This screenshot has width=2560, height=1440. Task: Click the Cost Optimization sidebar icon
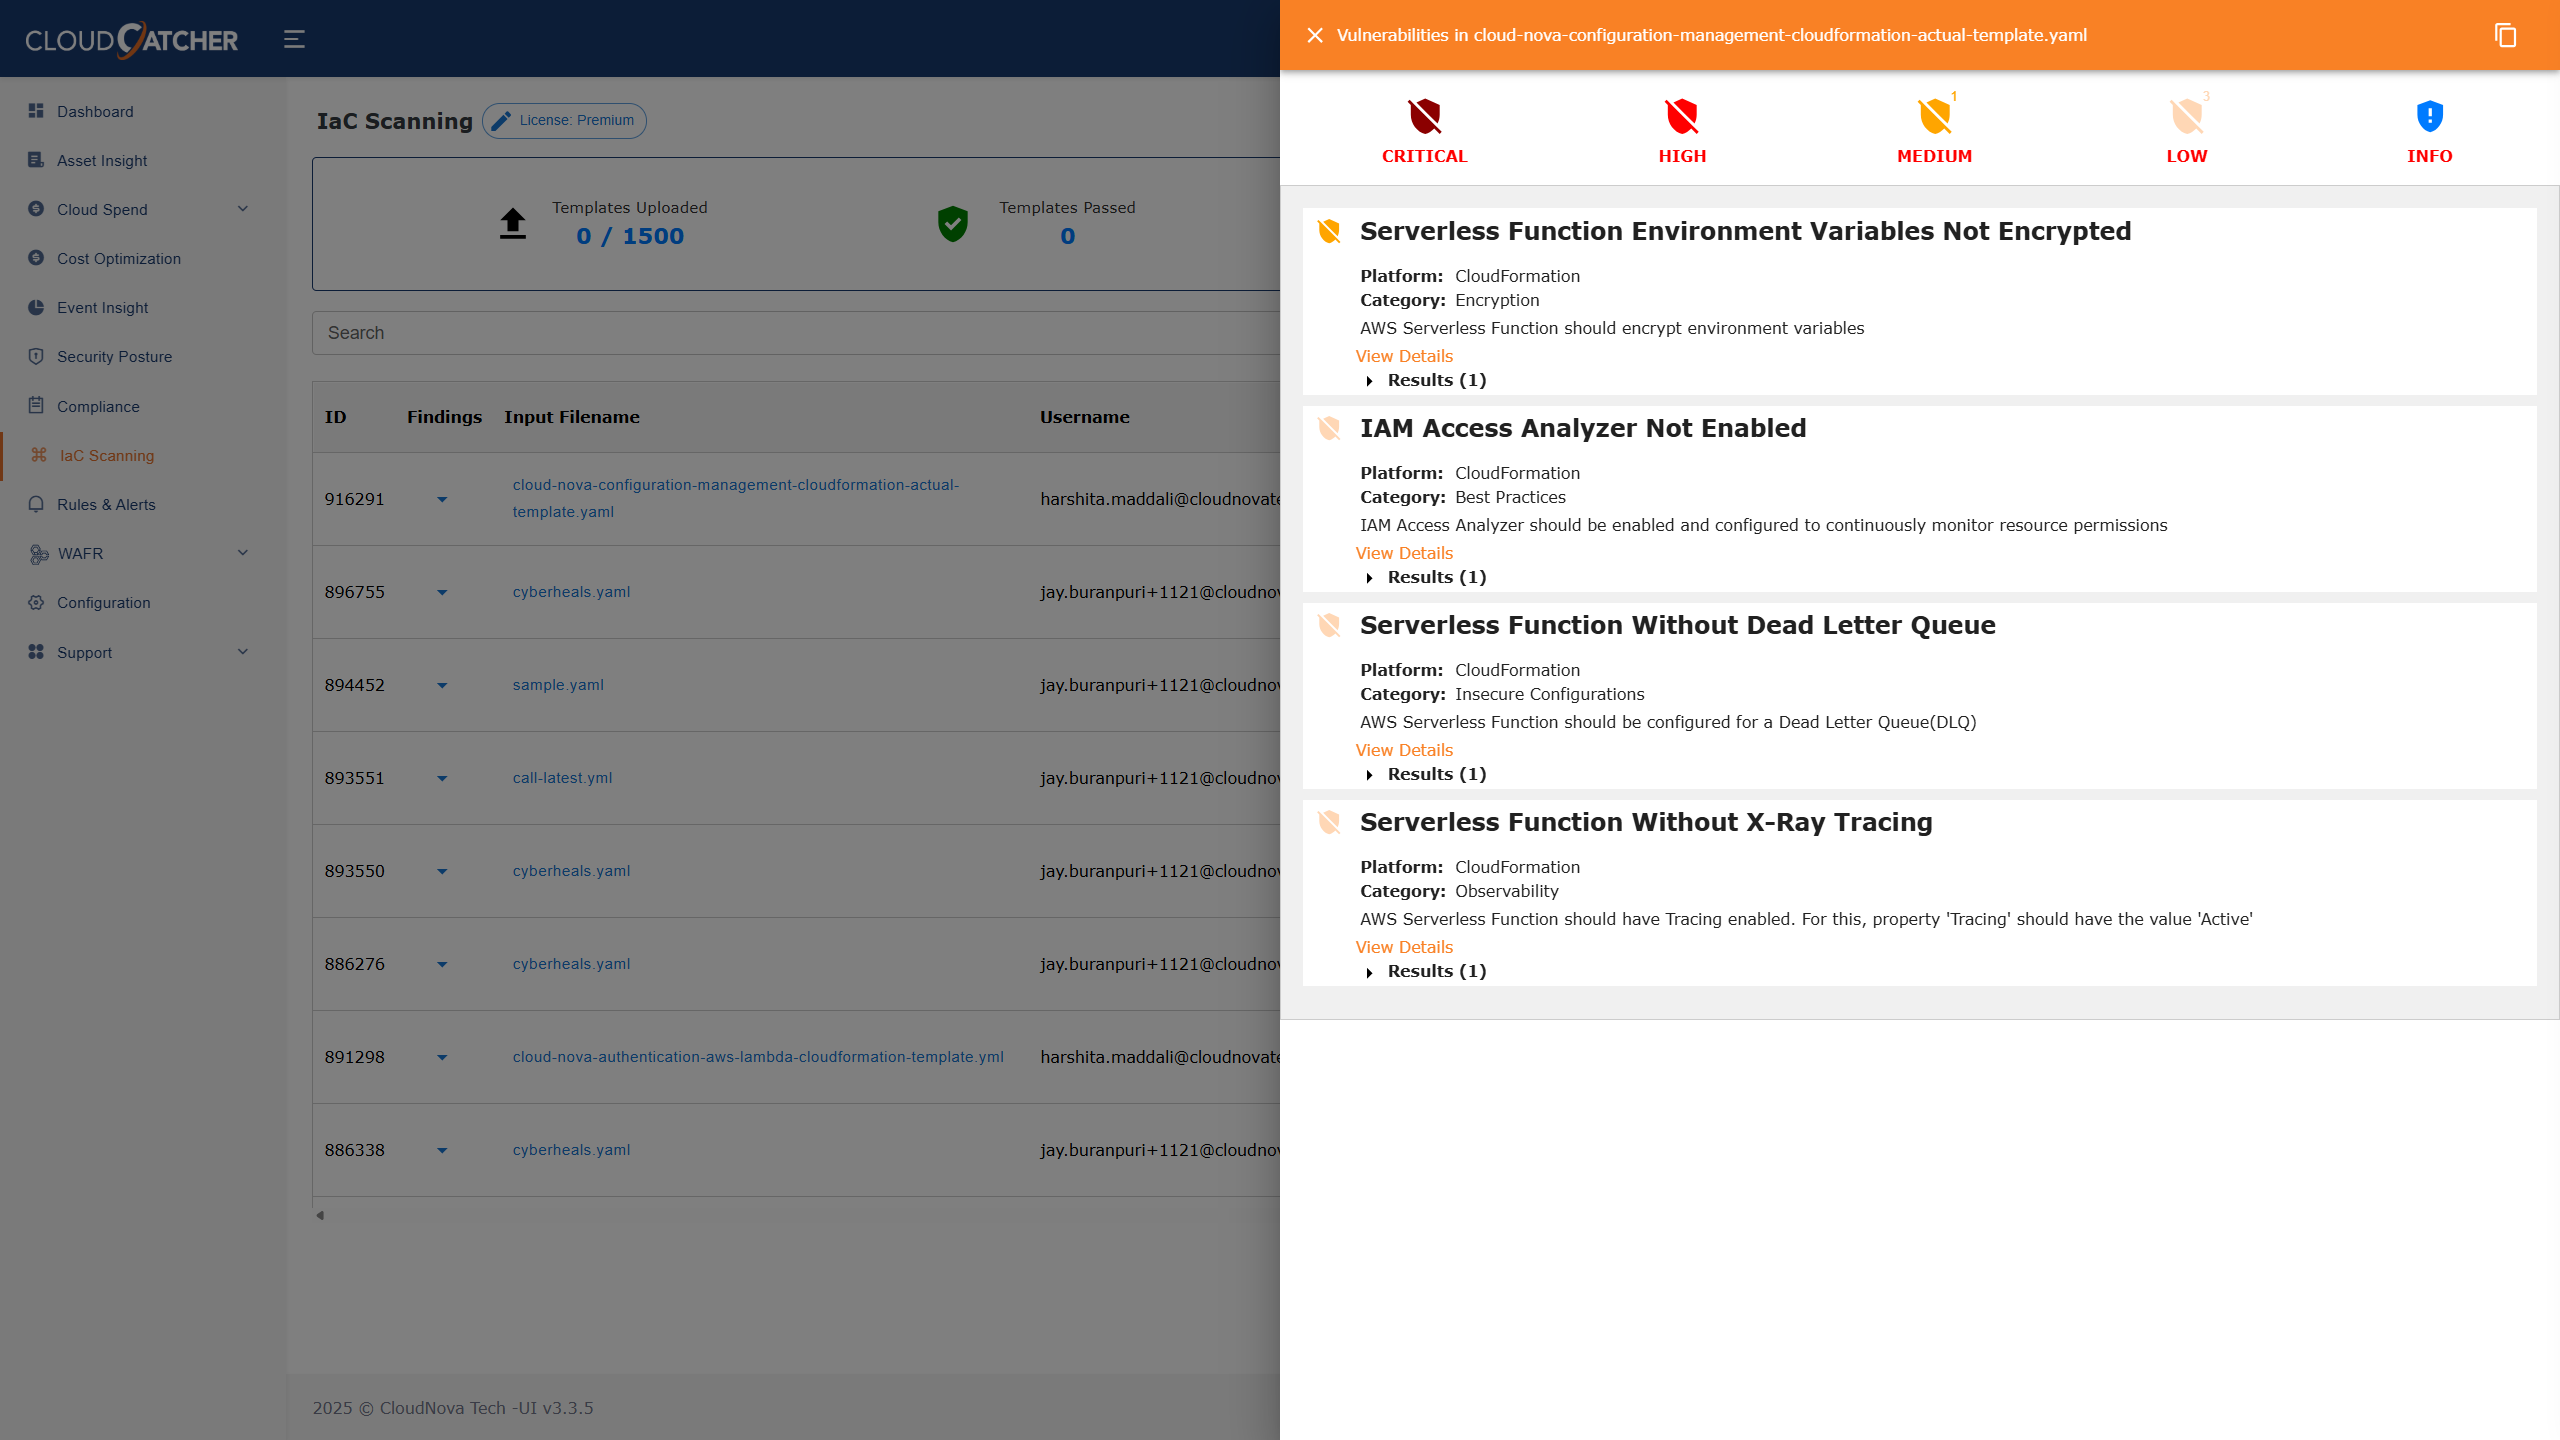pyautogui.click(x=36, y=258)
